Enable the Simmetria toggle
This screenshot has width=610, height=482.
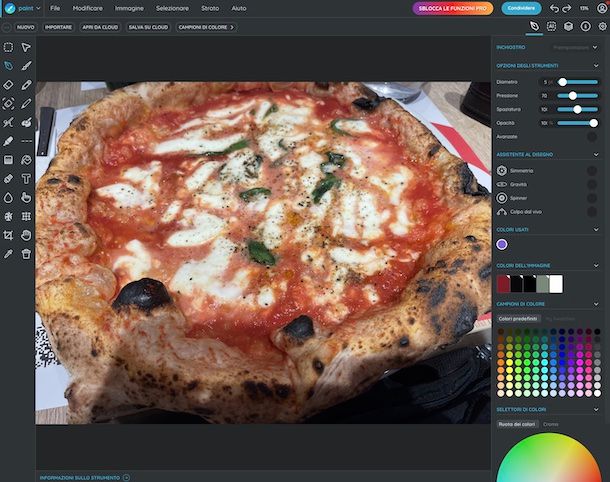[x=592, y=170]
